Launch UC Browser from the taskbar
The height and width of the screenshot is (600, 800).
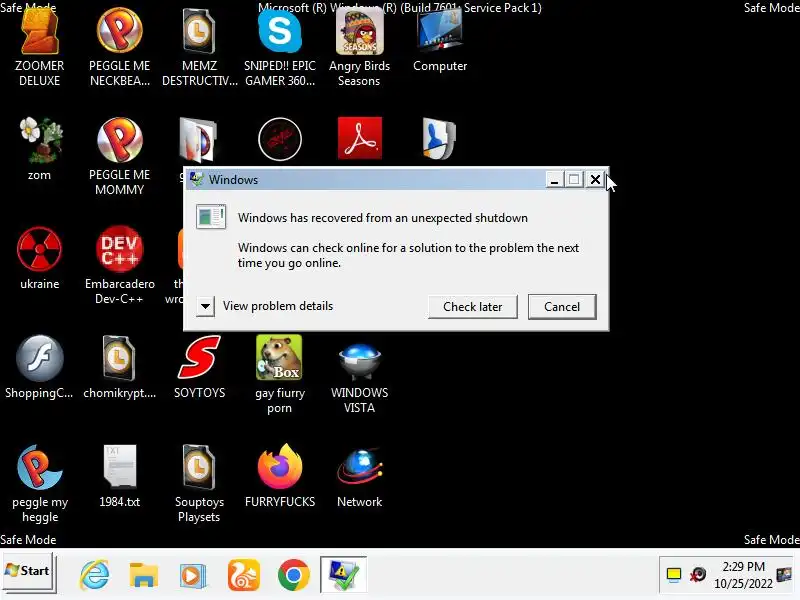click(244, 575)
